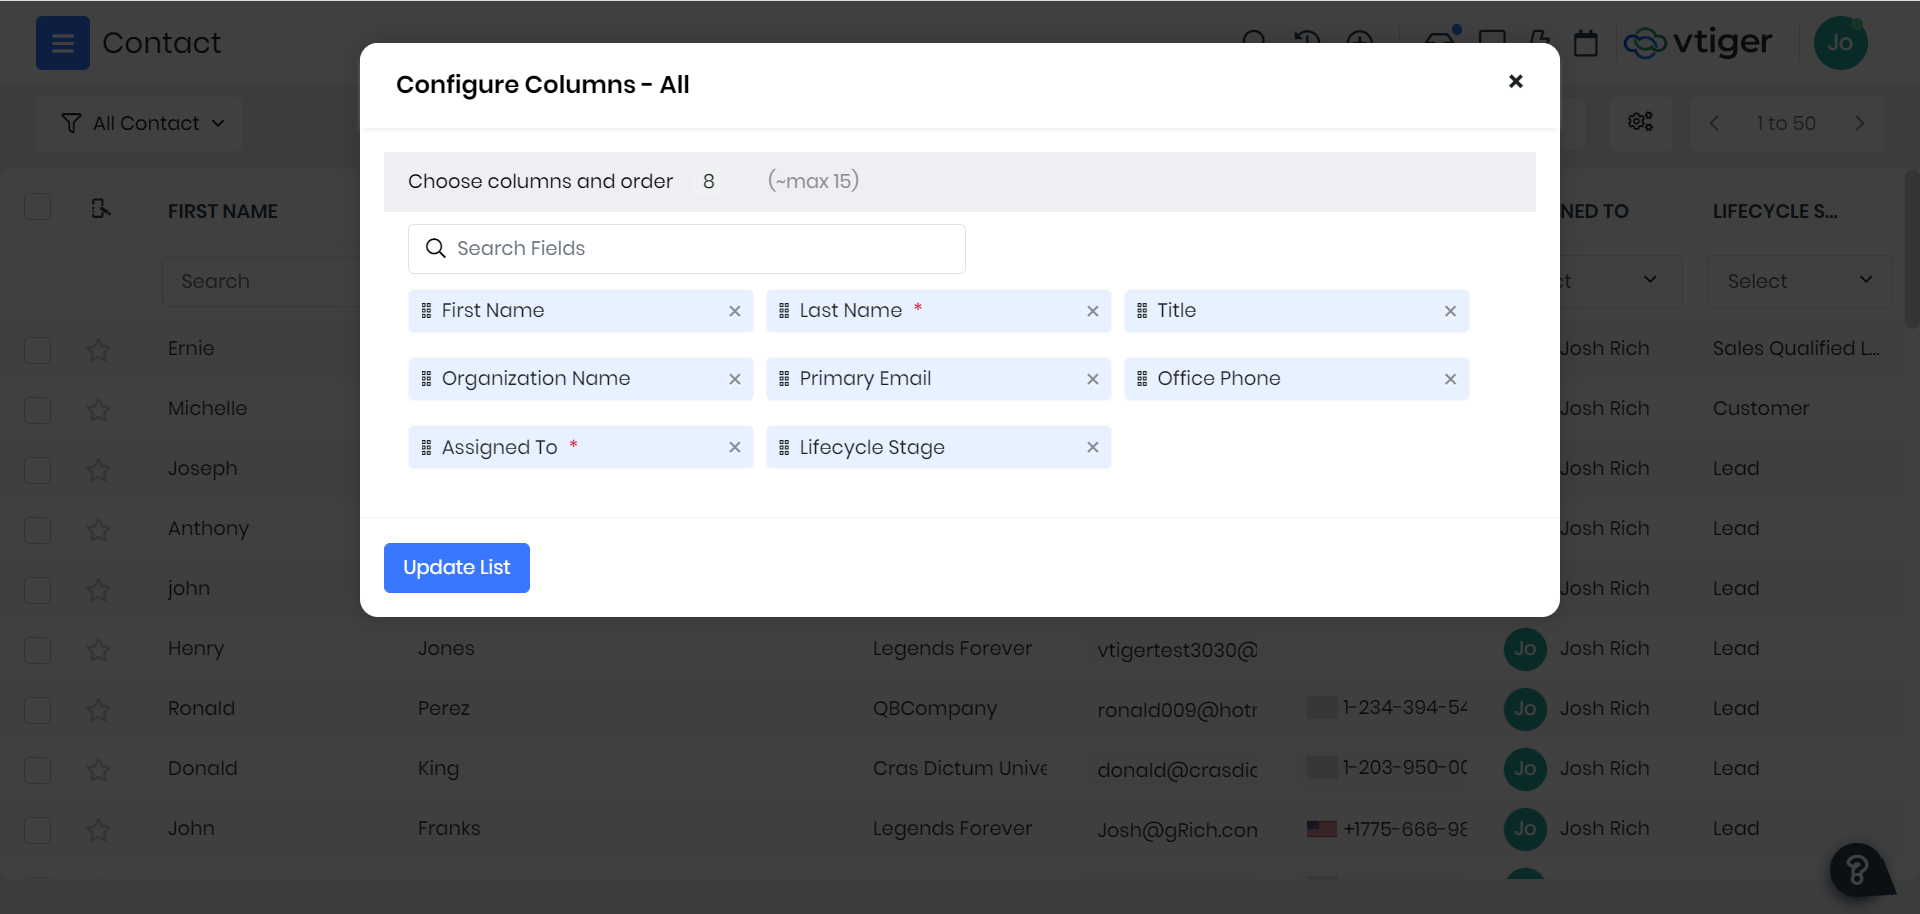
Task: Close the Configure Columns dialog
Action: pos(1515,82)
